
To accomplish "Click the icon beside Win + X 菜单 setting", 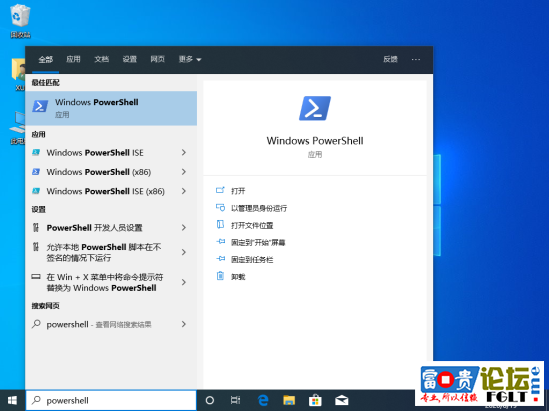I will point(36,277).
